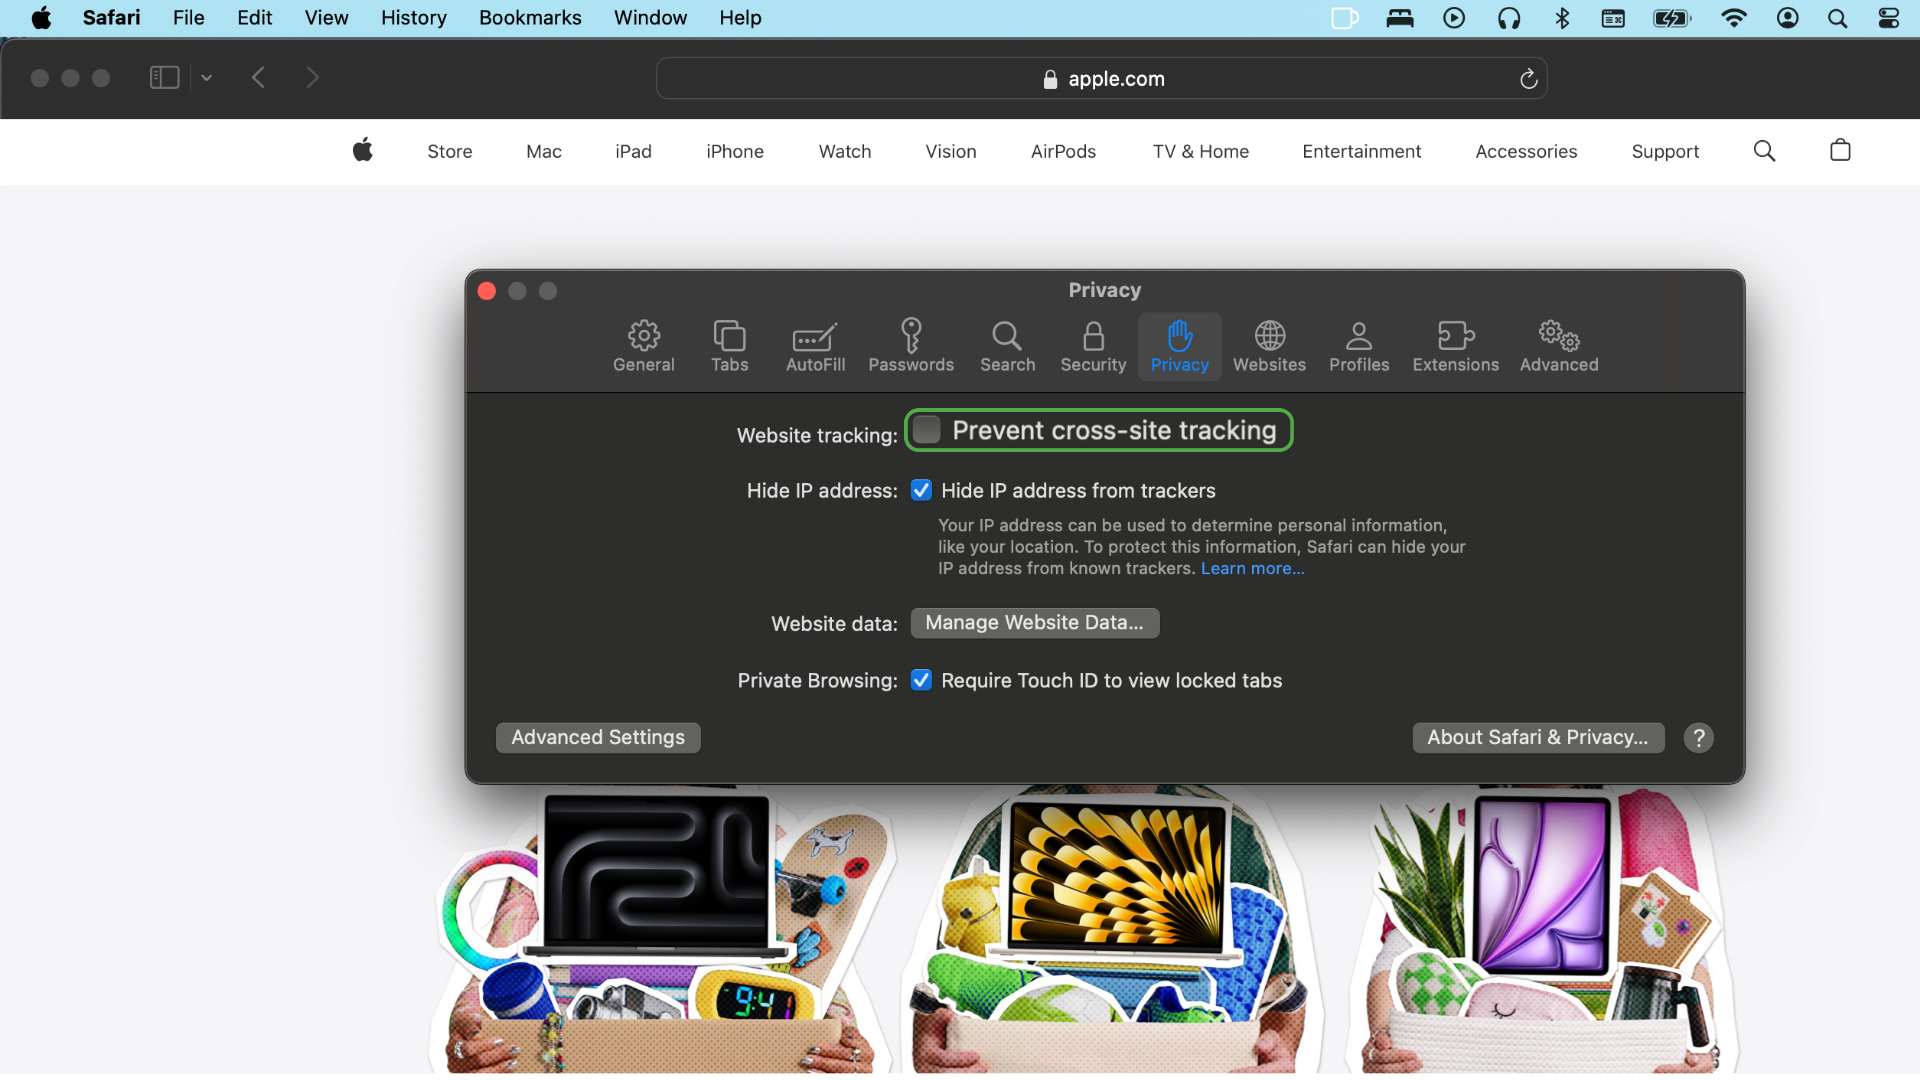The height and width of the screenshot is (1080, 1920).
Task: Navigate to the Mac section
Action: click(544, 152)
